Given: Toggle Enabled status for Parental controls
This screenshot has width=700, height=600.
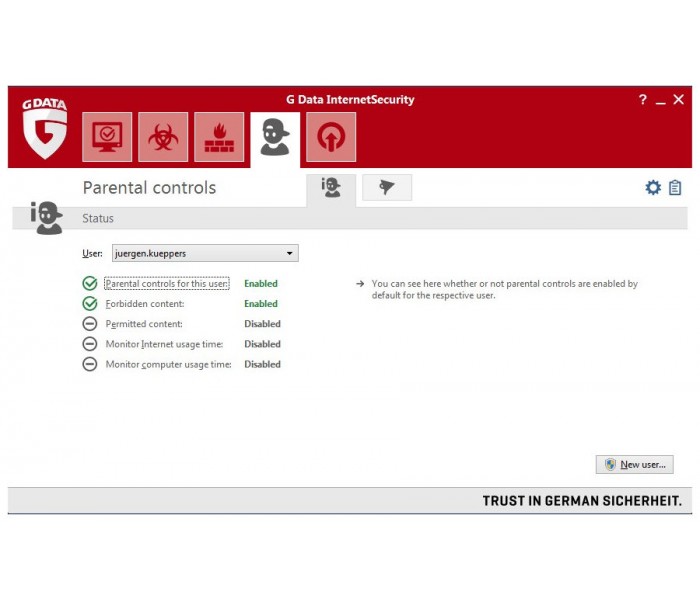Looking at the screenshot, I should 261,283.
